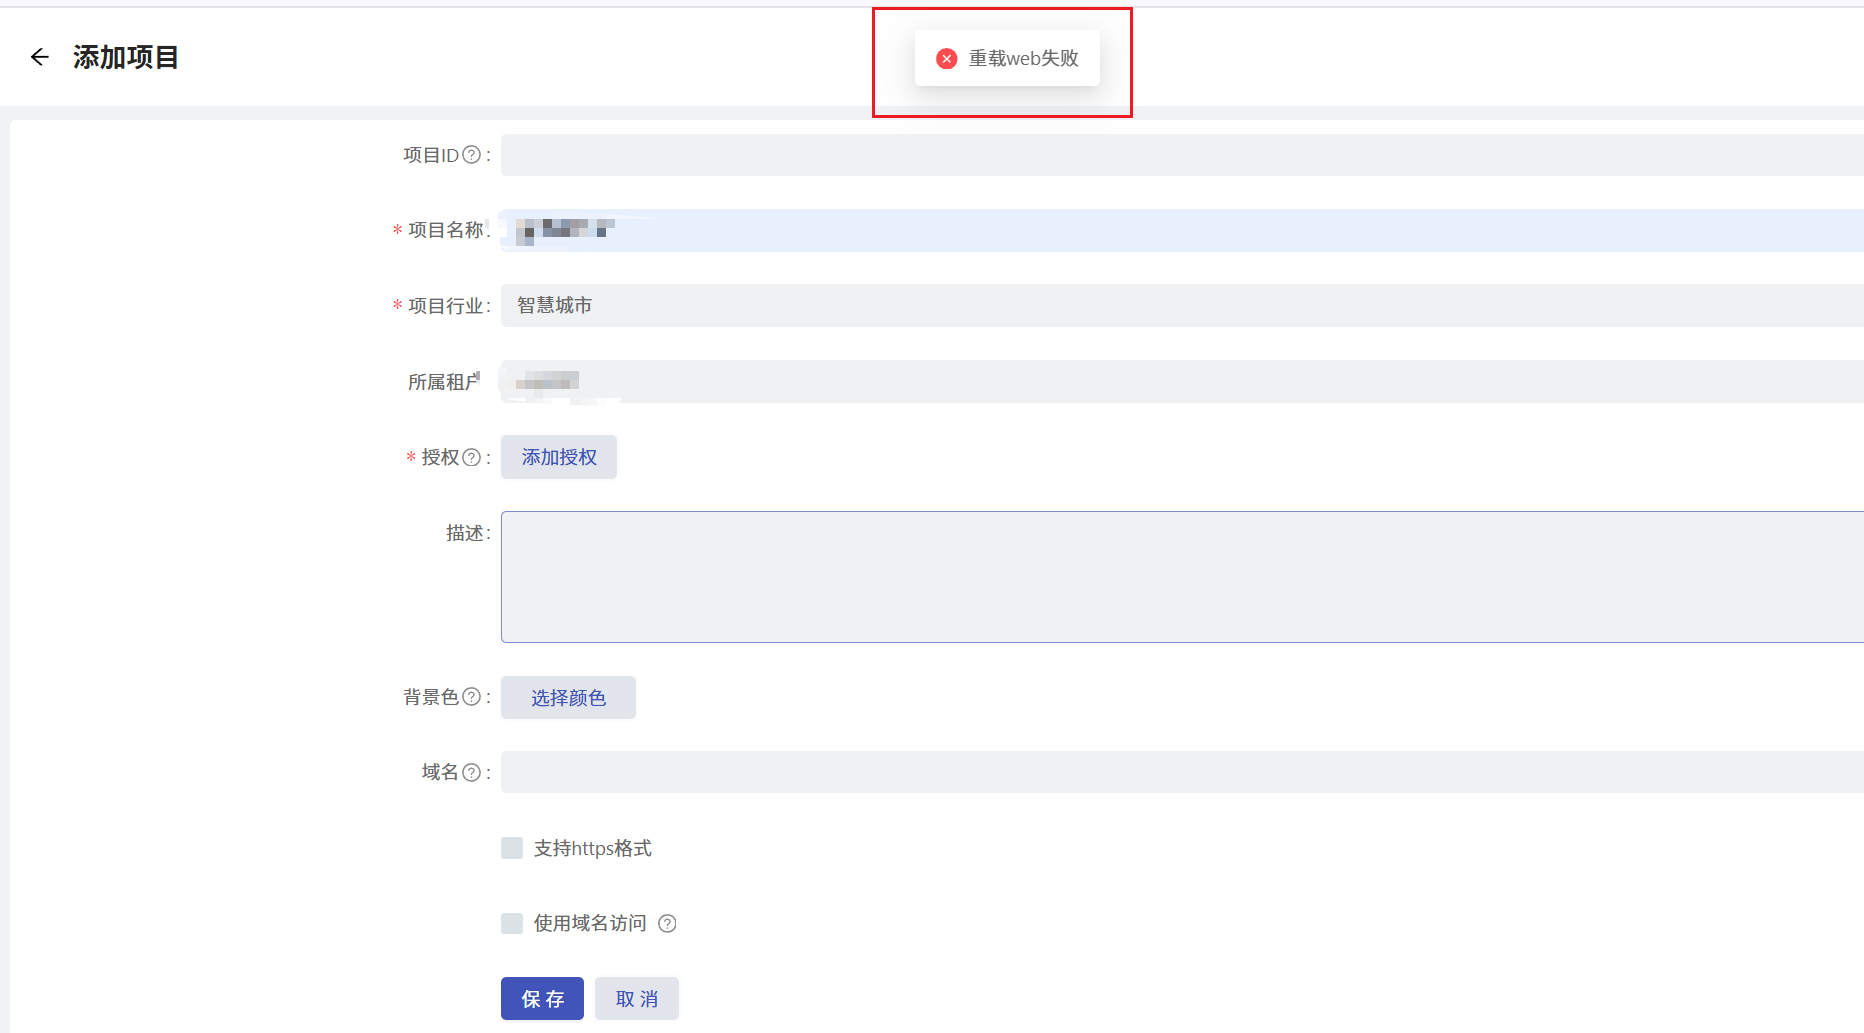Click the 使用域名访问 label text
This screenshot has width=1864, height=1033.
pos(590,923)
